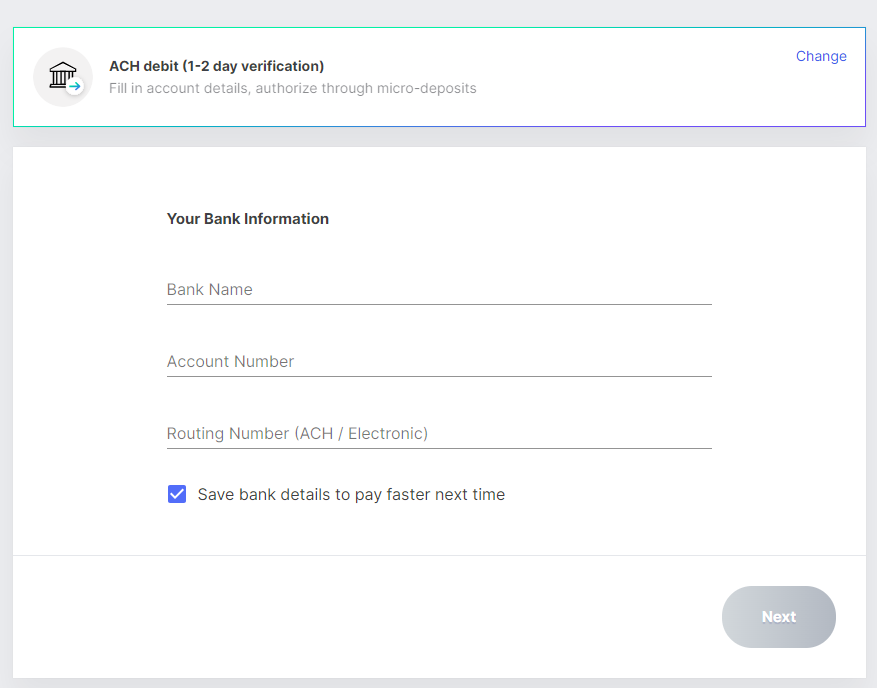Click the underline beneath Bank Name
Screen dimensions: 877x688
click(x=439, y=304)
